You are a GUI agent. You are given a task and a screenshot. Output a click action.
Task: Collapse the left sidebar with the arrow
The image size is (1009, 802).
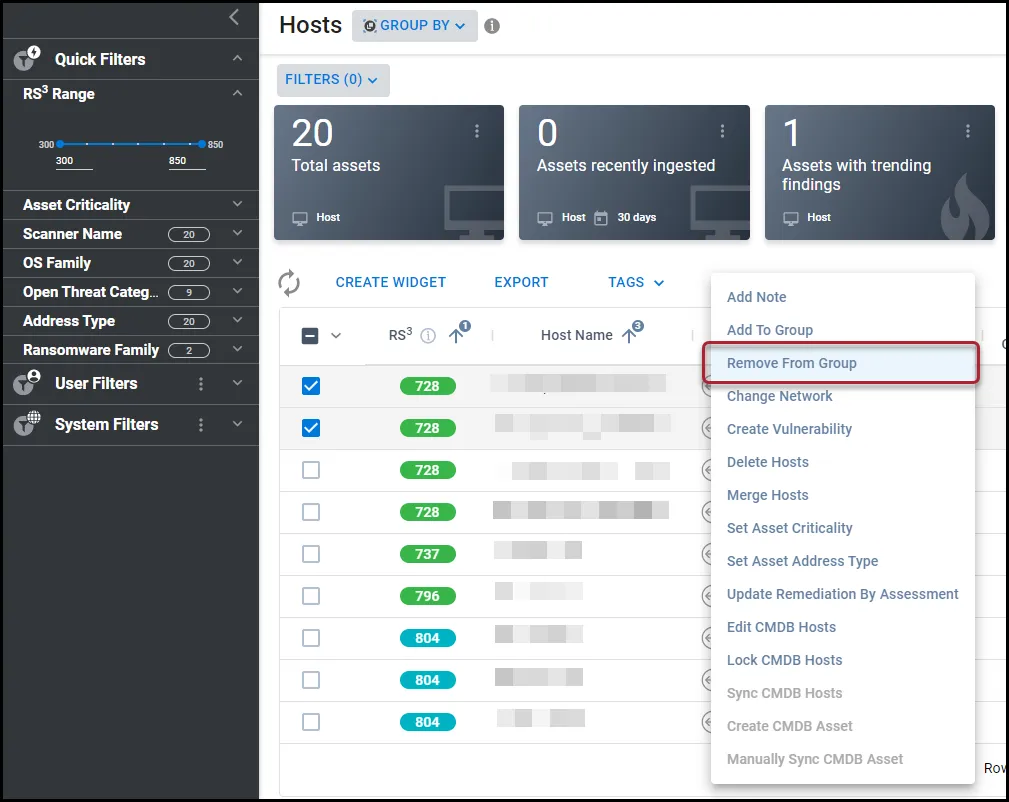[x=234, y=17]
